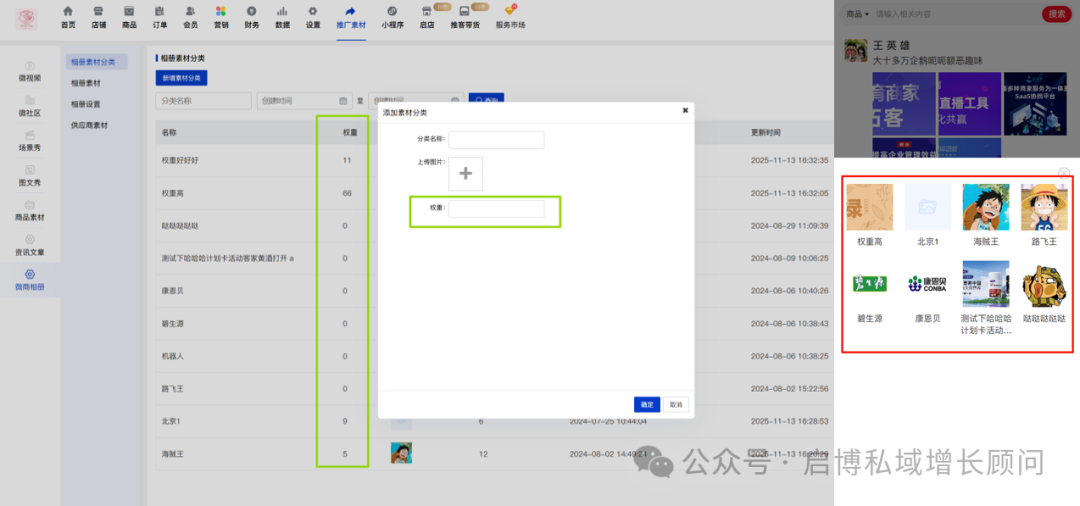Select 微商相册 in the left sidebar
1080x506 pixels.
30,280
